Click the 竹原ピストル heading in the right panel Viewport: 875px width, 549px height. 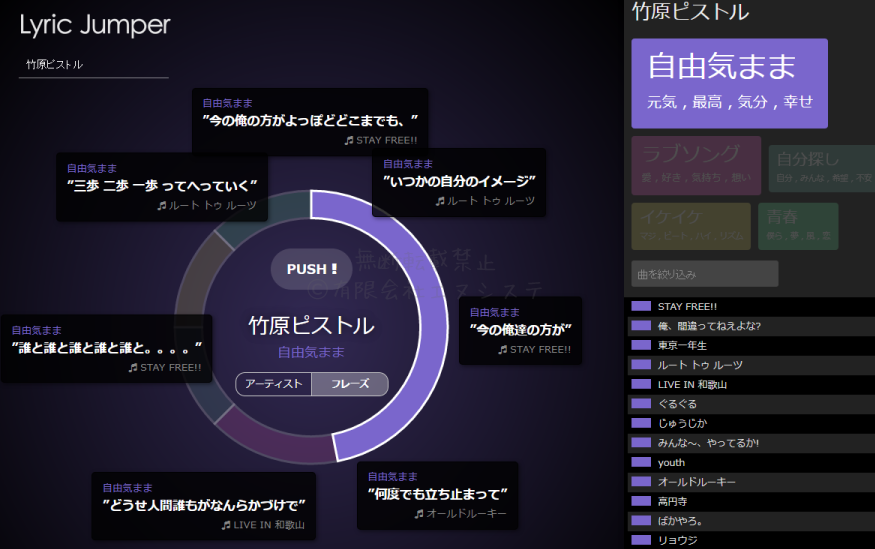(690, 12)
